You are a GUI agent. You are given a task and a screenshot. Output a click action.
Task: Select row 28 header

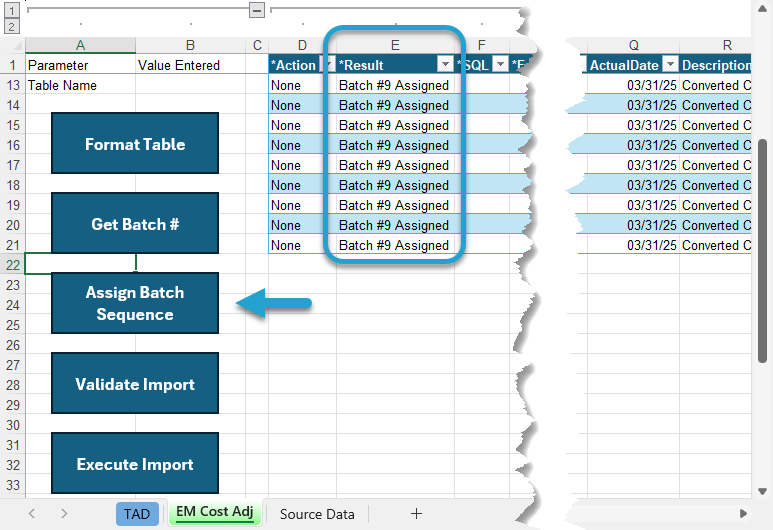click(x=13, y=385)
